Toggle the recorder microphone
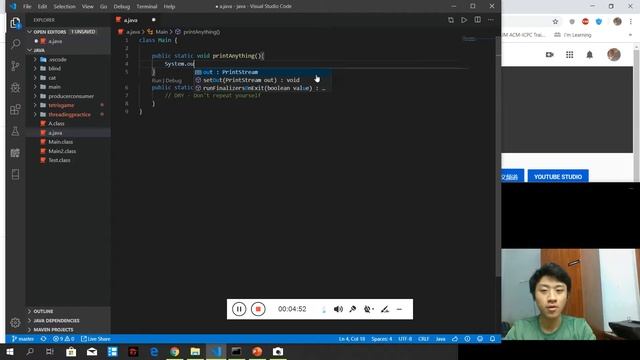The width and height of the screenshot is (640, 360). coord(353,309)
